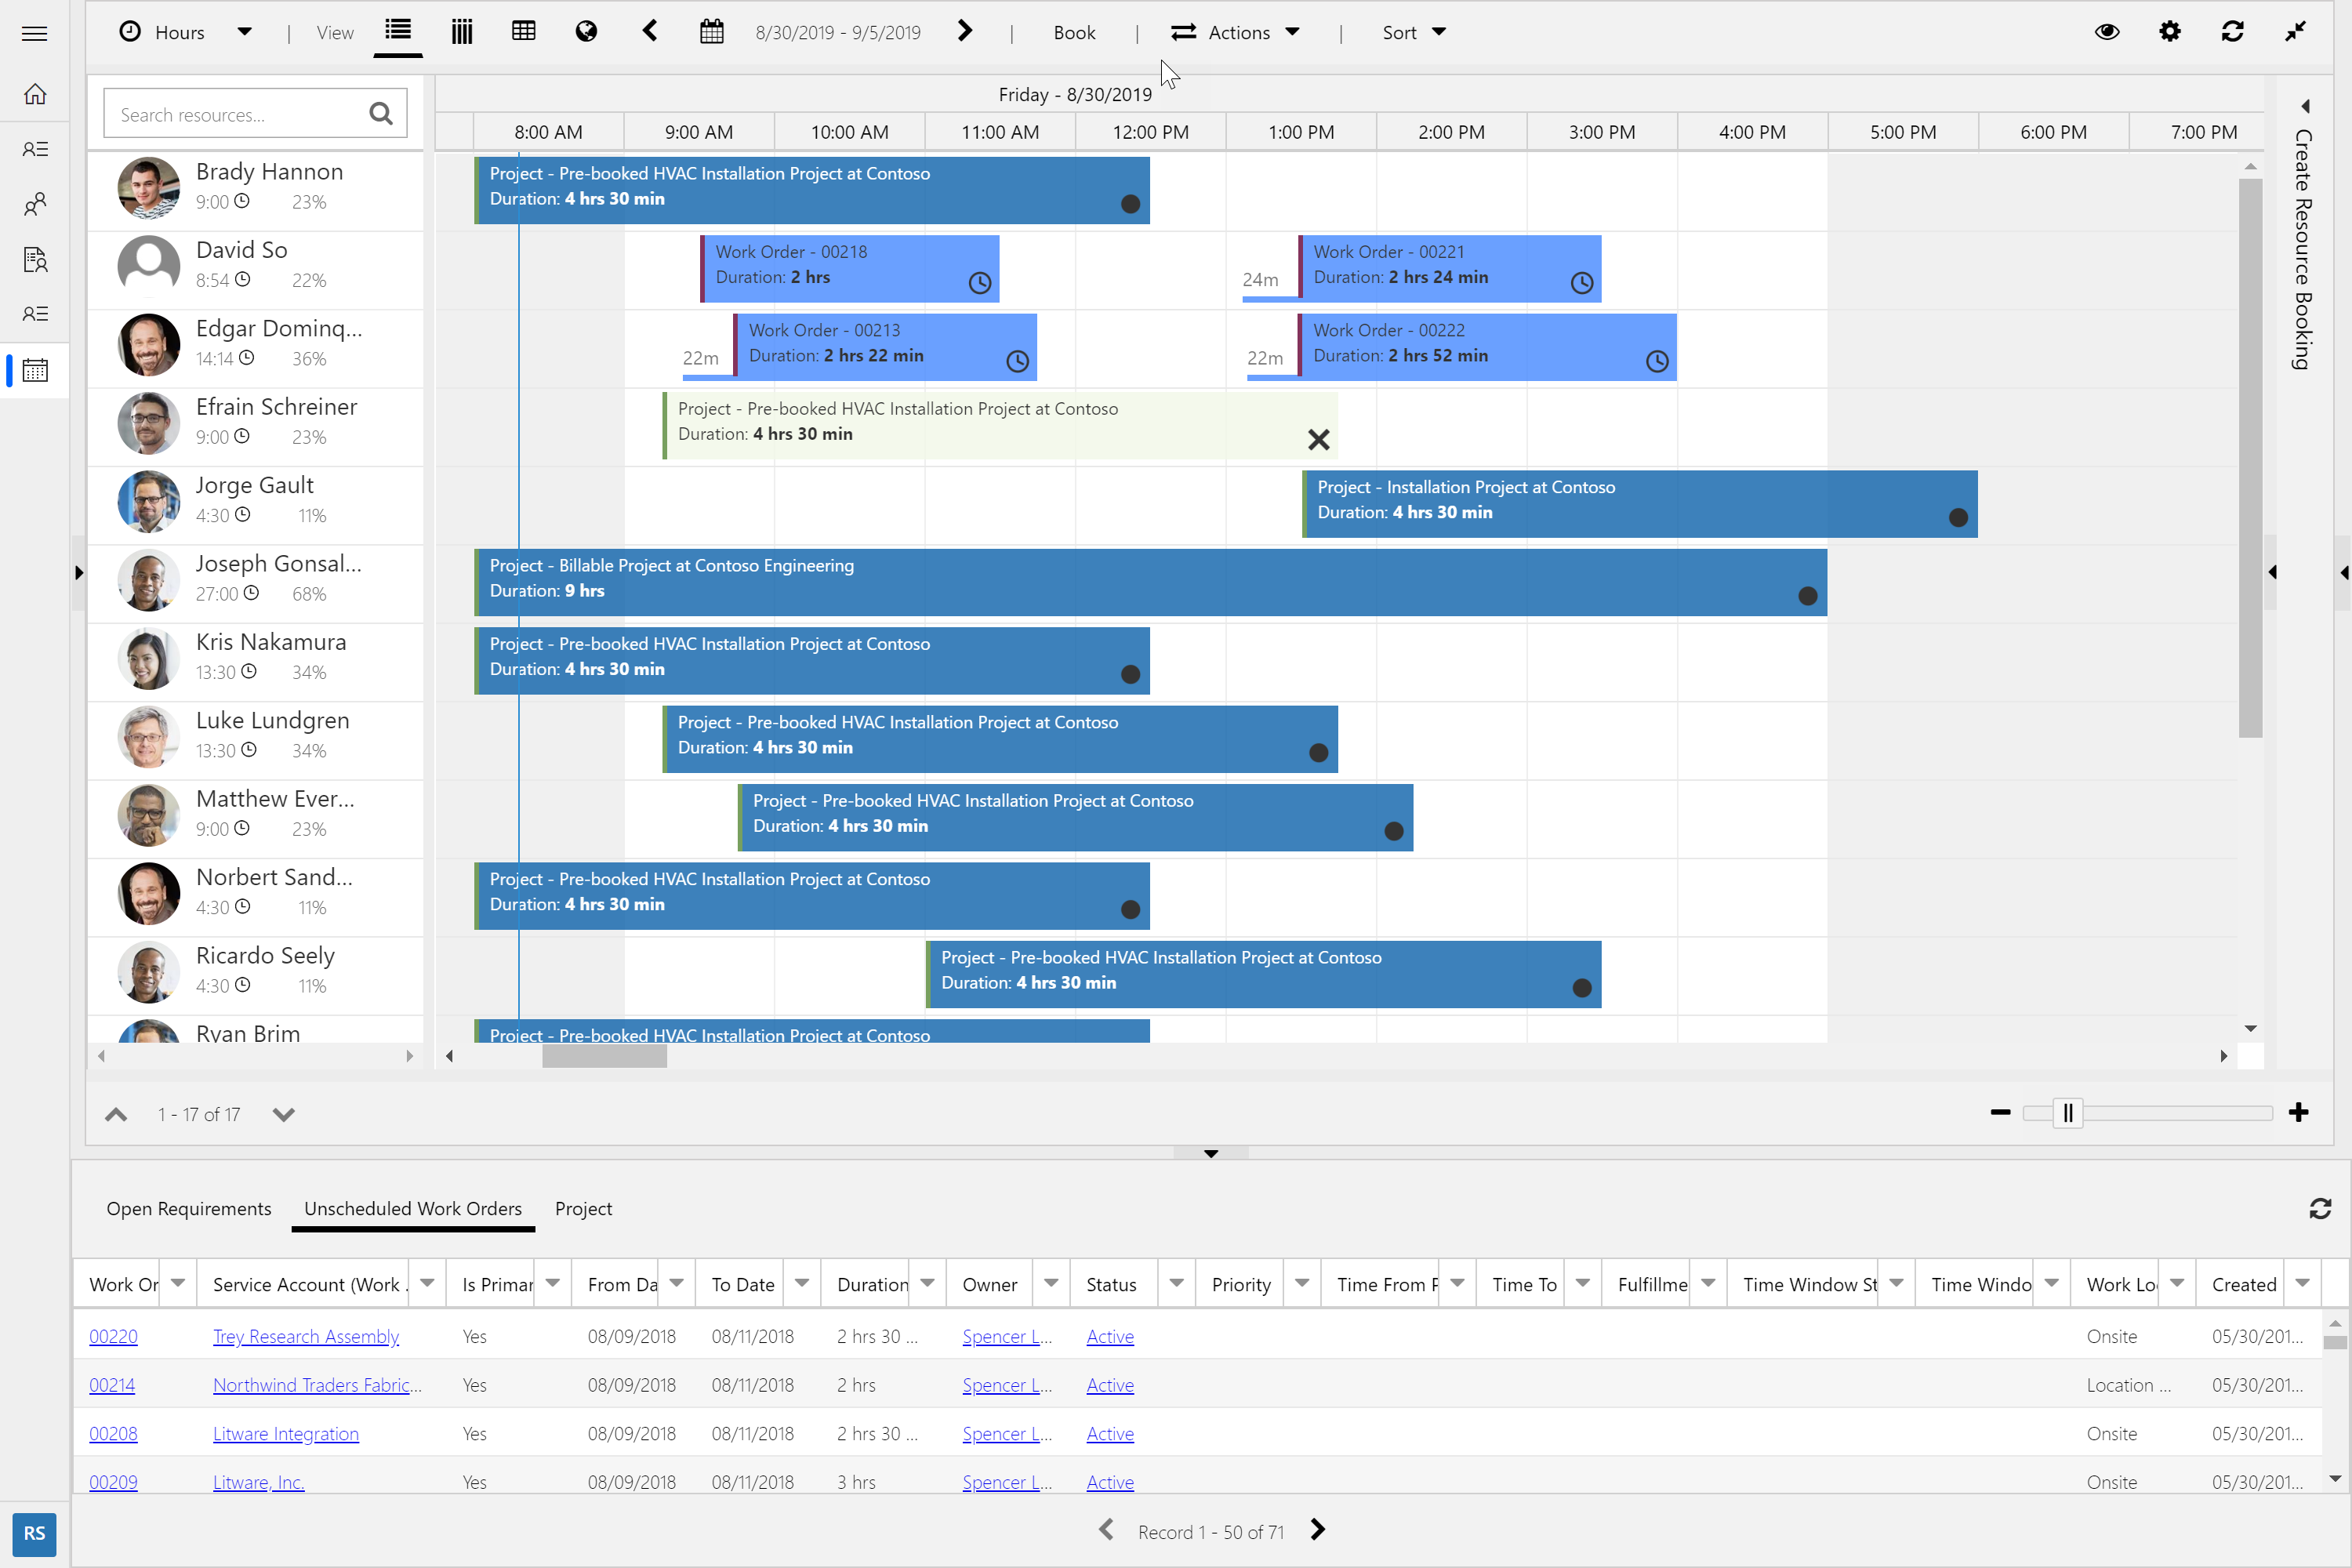2352x1568 pixels.
Task: Cancel the pending HVAC Installation booking with X
Action: [1318, 439]
